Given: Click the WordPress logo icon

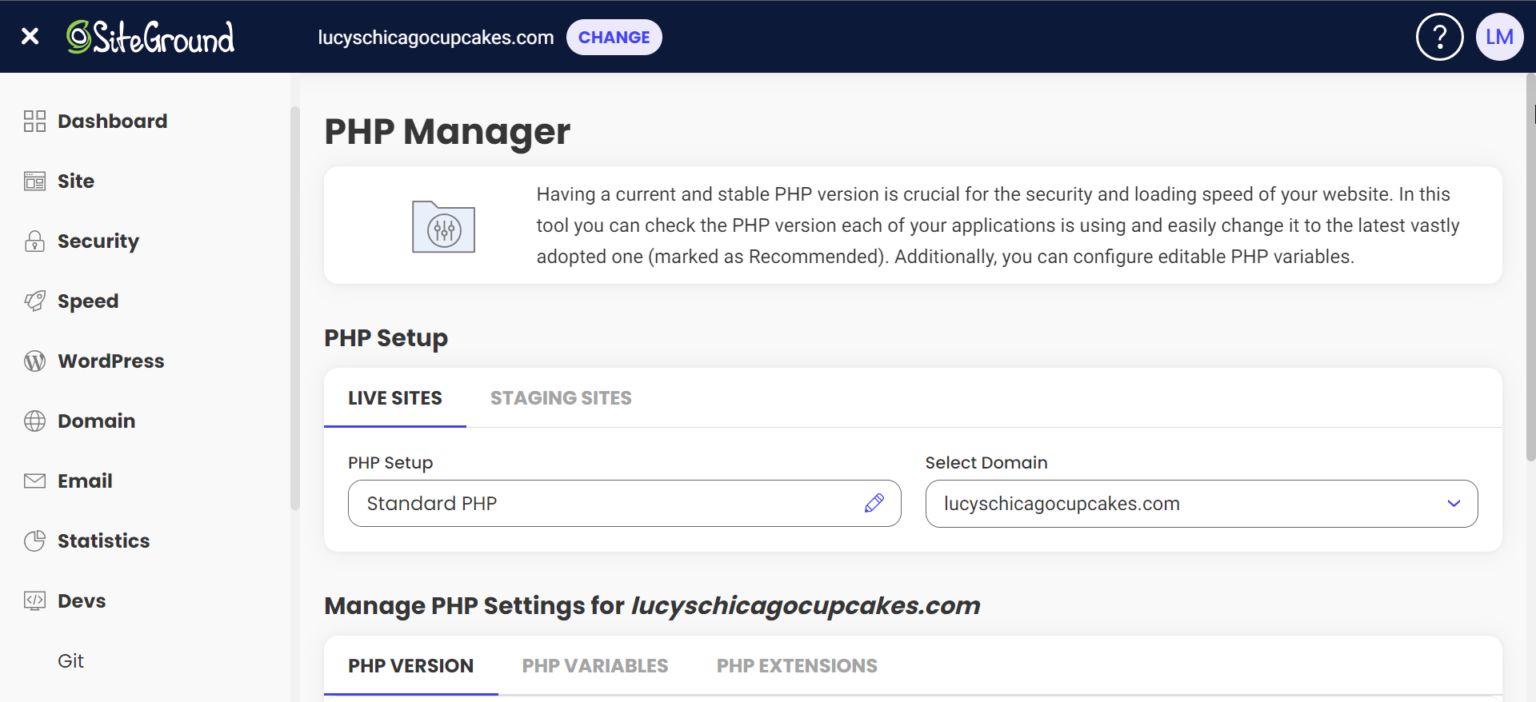Looking at the screenshot, I should coord(35,361).
